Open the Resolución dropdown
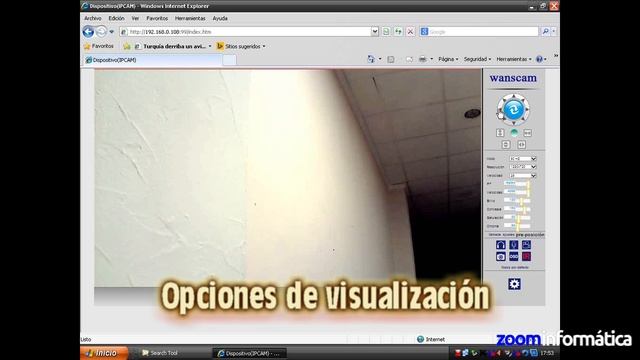Screen dimensions: 640x360 pyautogui.click(x=522, y=167)
